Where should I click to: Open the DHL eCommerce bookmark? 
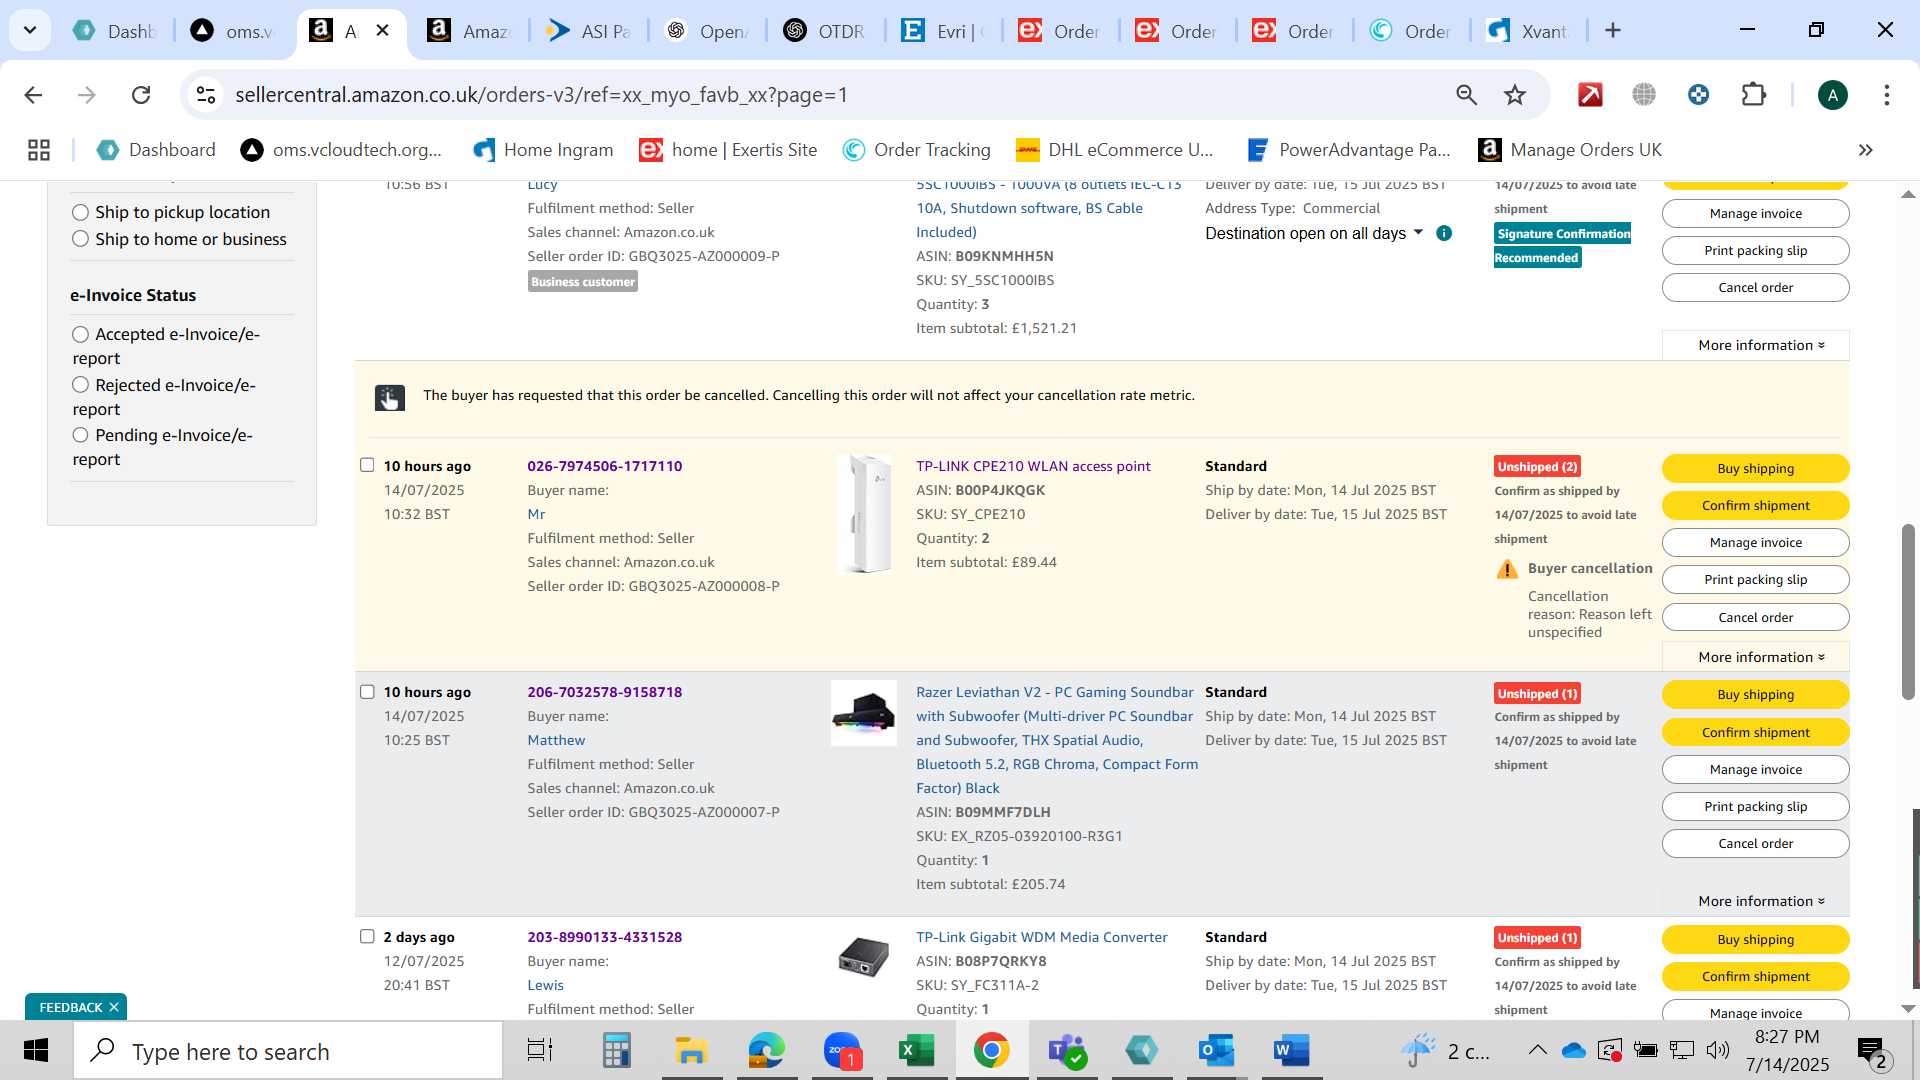1115,150
